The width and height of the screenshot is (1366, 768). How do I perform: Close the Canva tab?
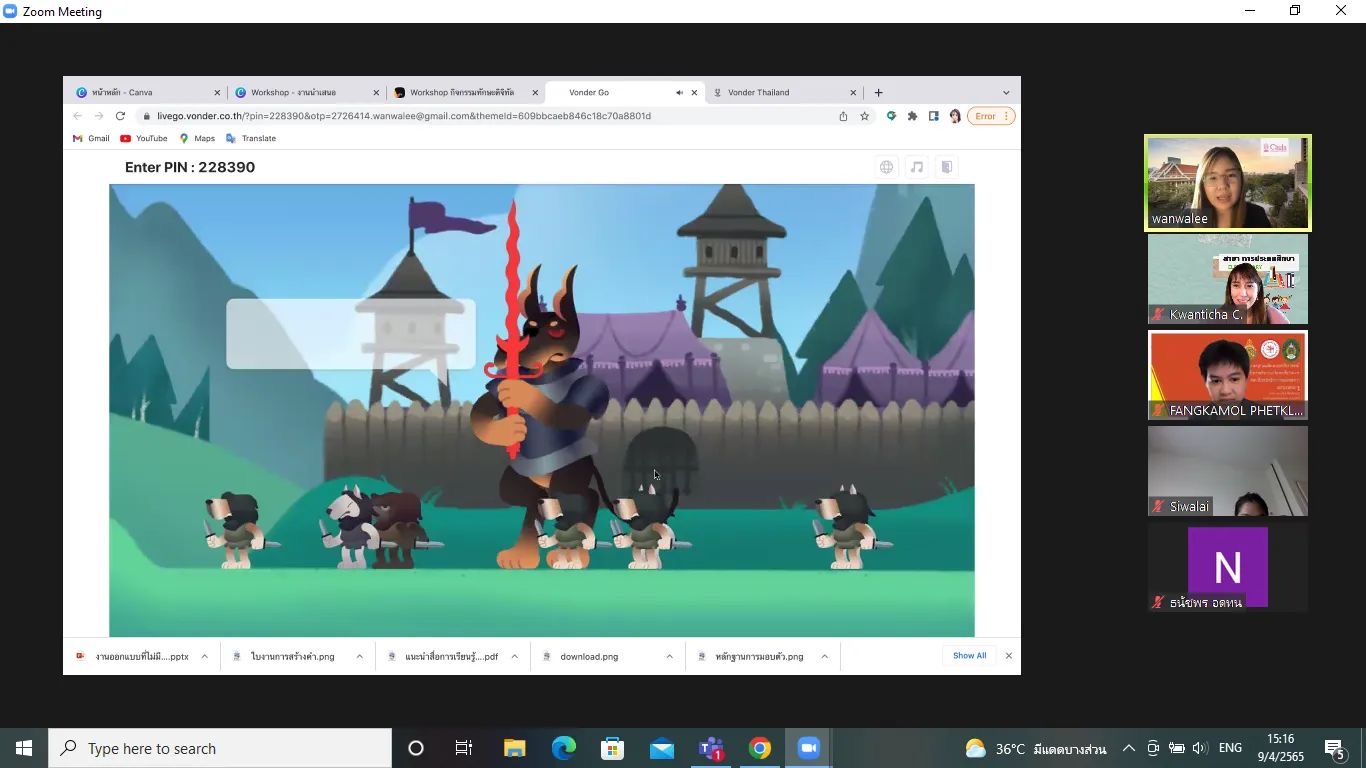coord(217,92)
